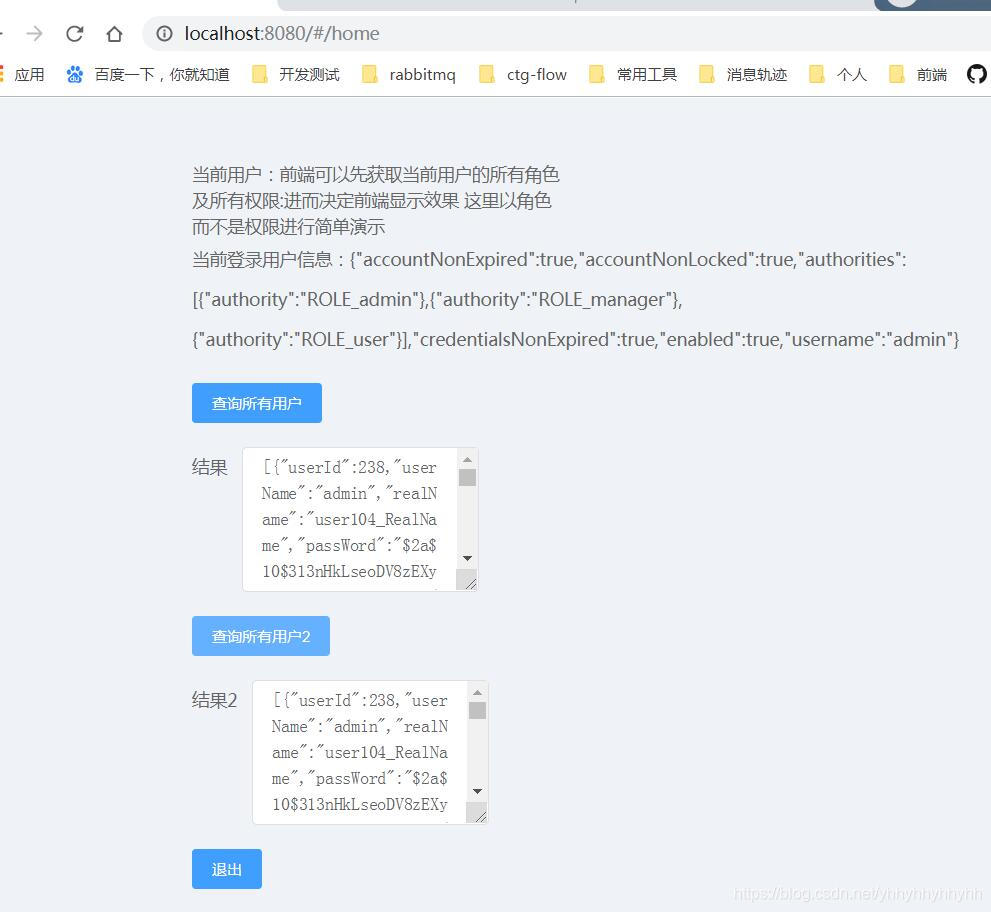Viewport: 991px width, 912px height.
Task: Click the "ROLE_admin" authority text line
Action: coord(437,300)
